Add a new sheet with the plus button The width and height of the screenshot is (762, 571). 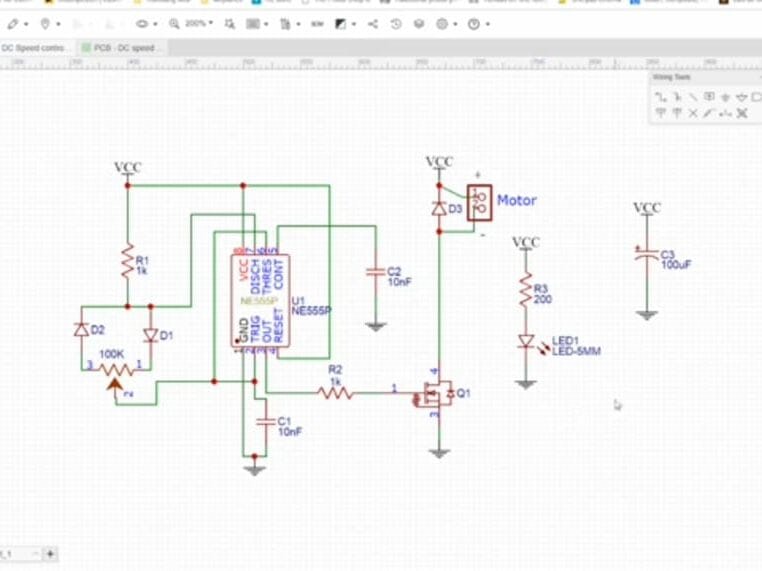pos(51,554)
